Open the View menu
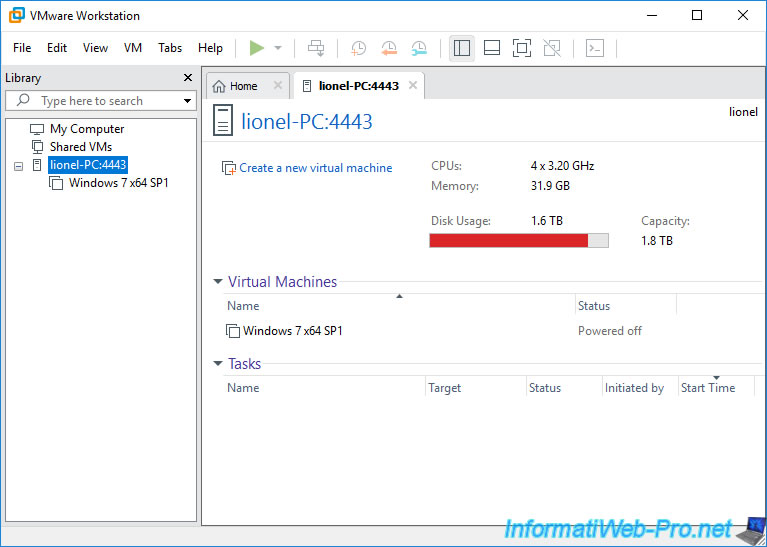767x547 pixels. tap(95, 48)
